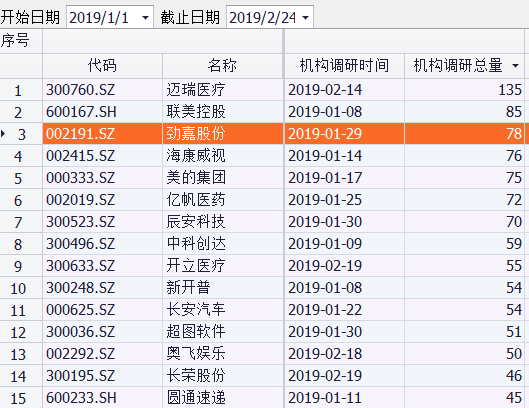This screenshot has height=408, width=529.
Task: Click survey date 2019-01-14 for 海康威视
Action: (x=325, y=156)
